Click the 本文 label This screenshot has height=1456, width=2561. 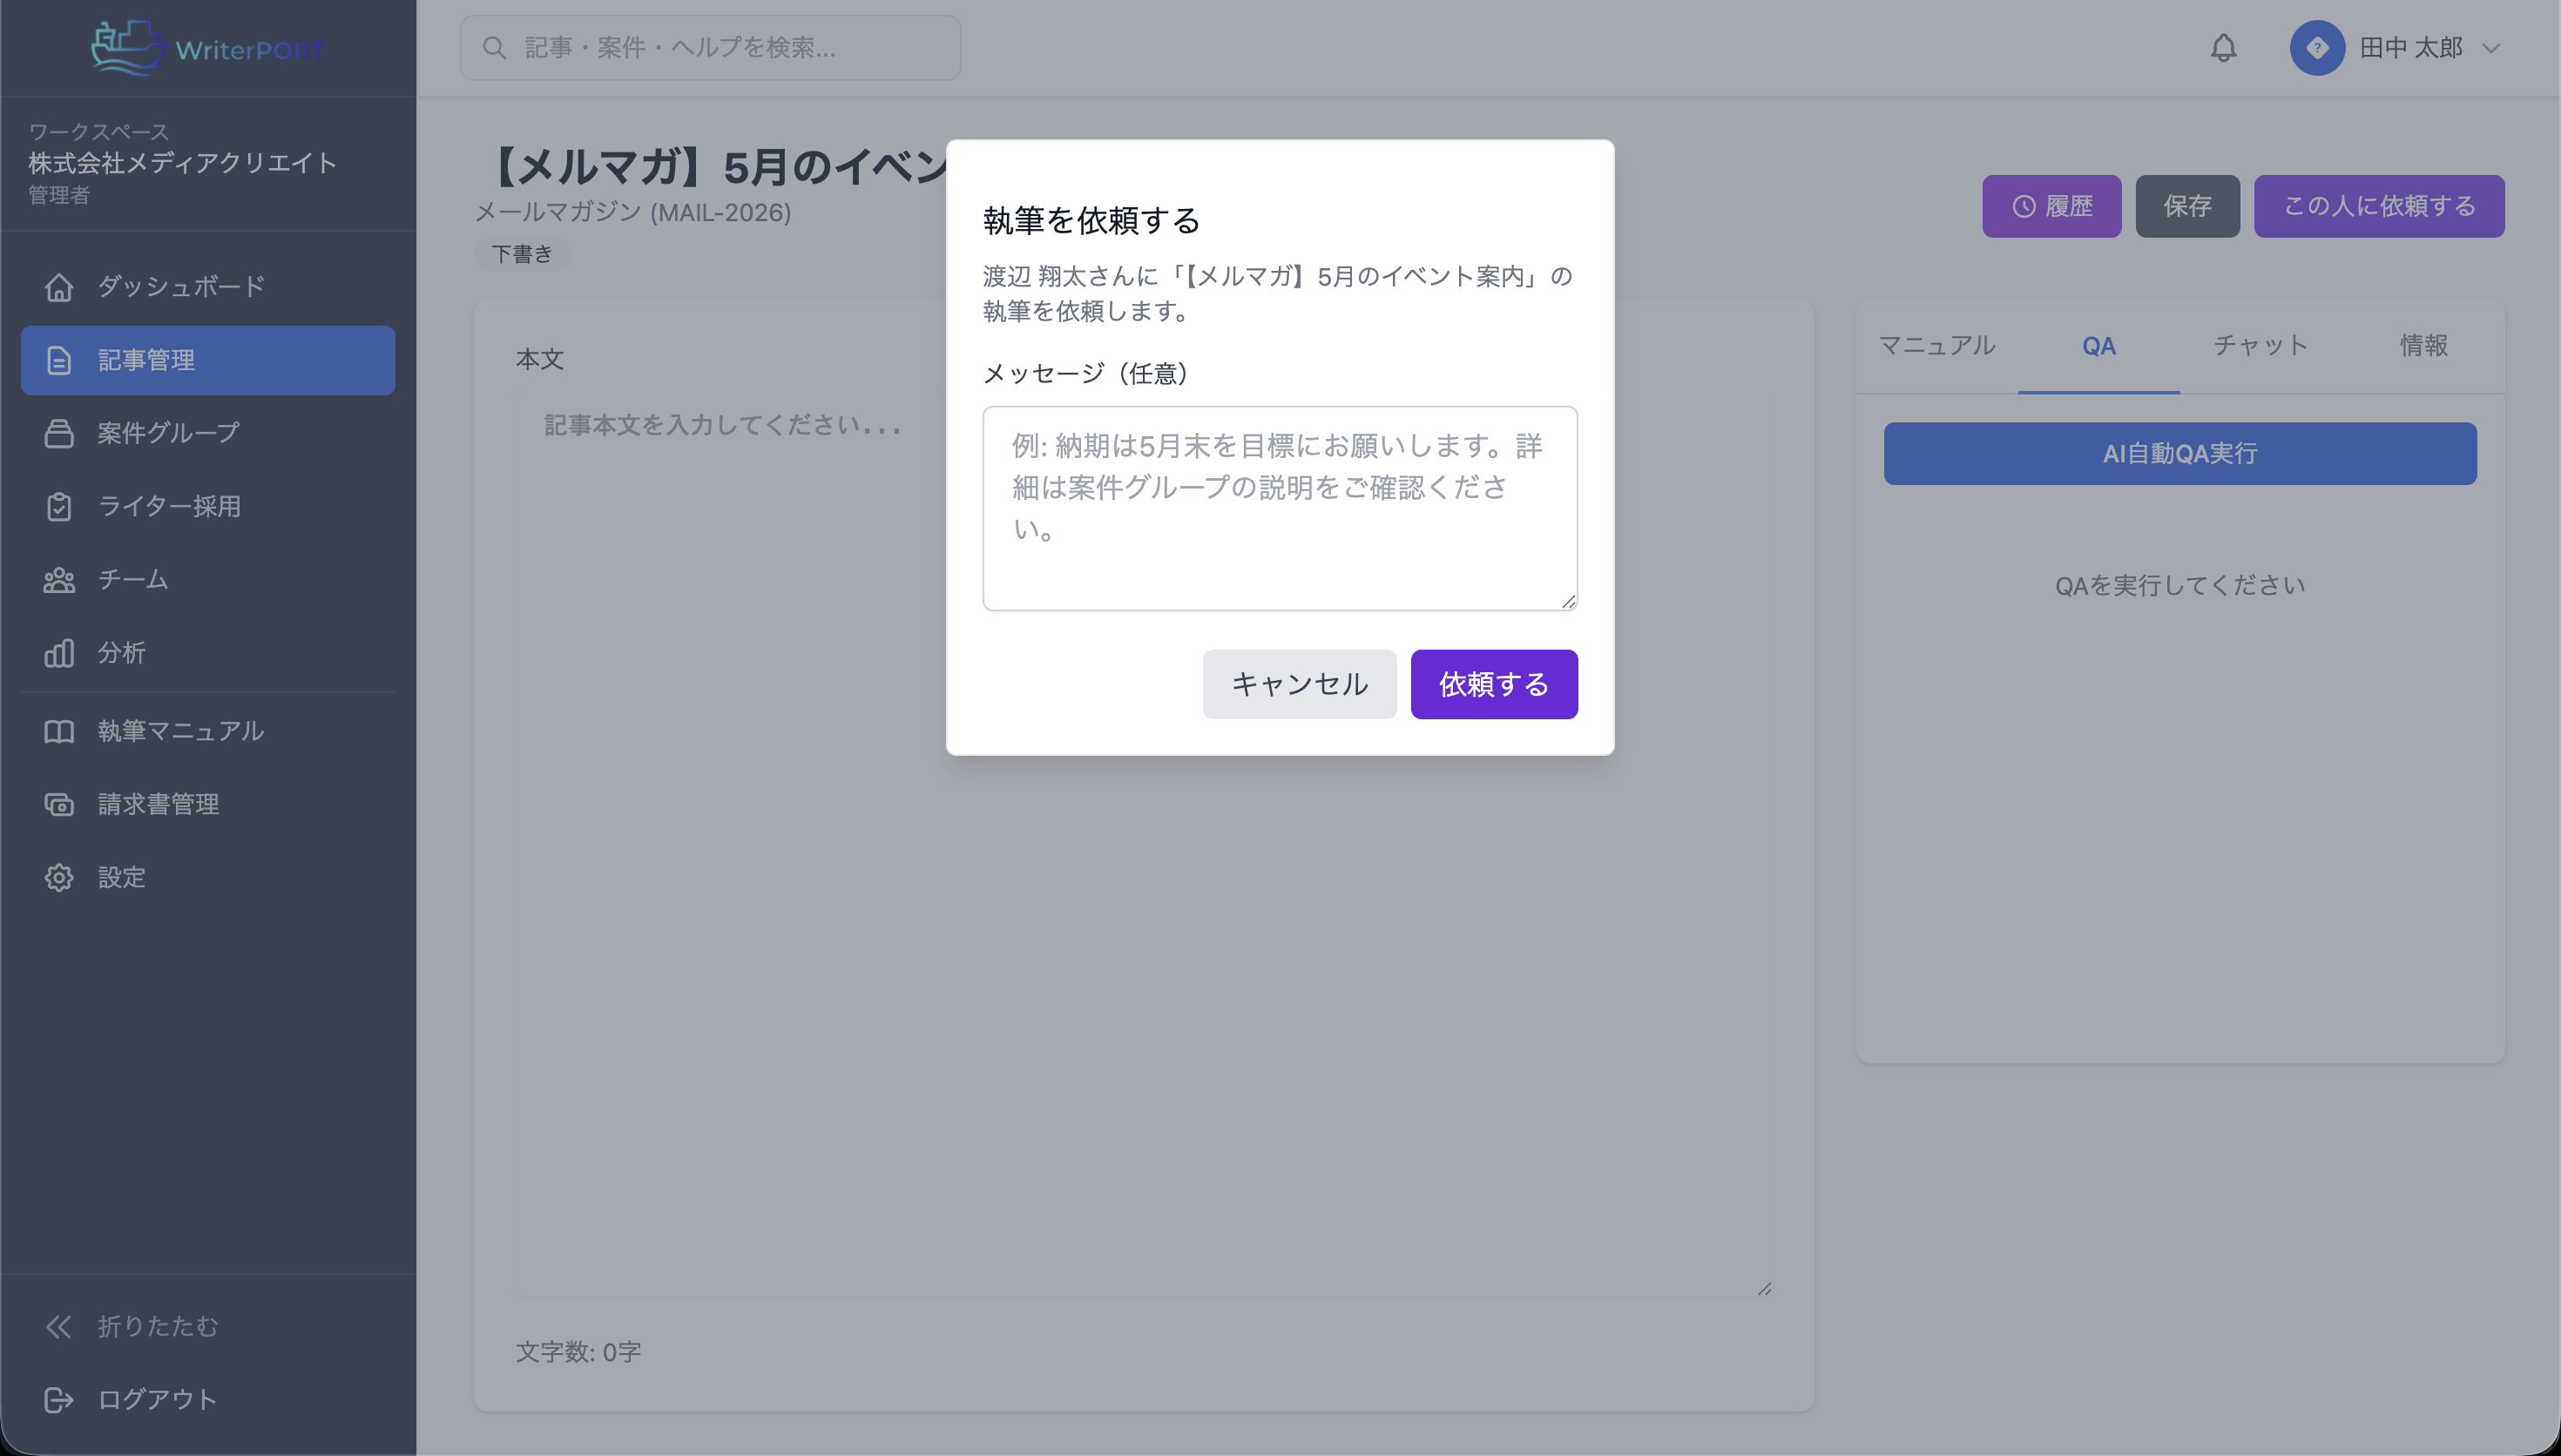coord(540,359)
